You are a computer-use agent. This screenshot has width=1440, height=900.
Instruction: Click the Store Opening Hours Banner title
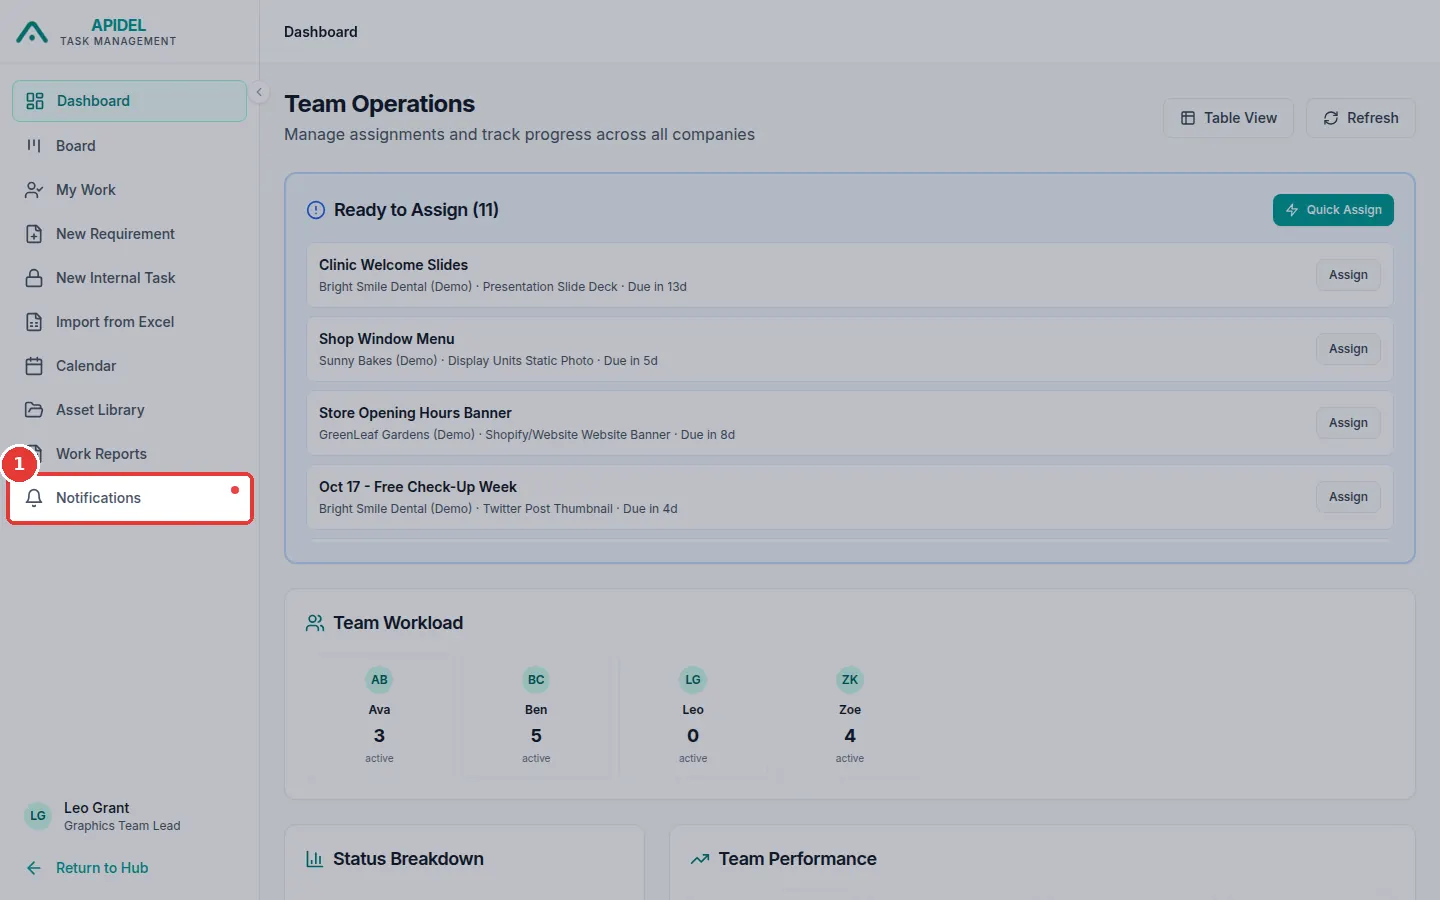[415, 413]
